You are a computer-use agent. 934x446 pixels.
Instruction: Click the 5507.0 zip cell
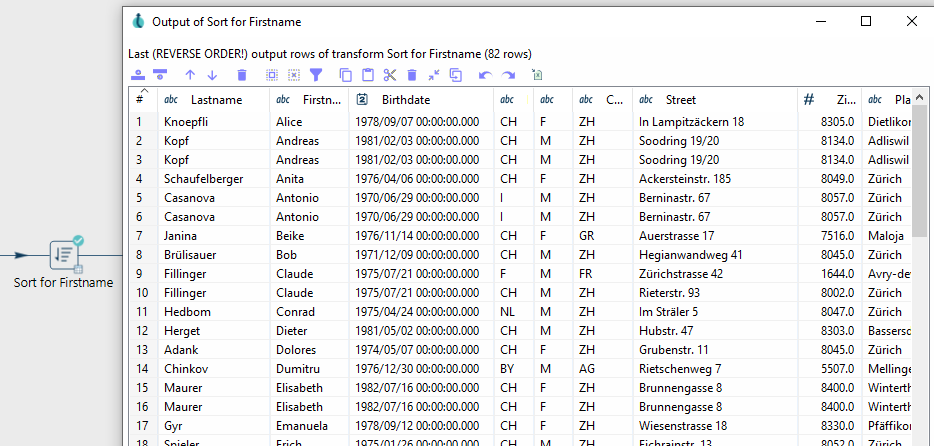pyautogui.click(x=829, y=369)
